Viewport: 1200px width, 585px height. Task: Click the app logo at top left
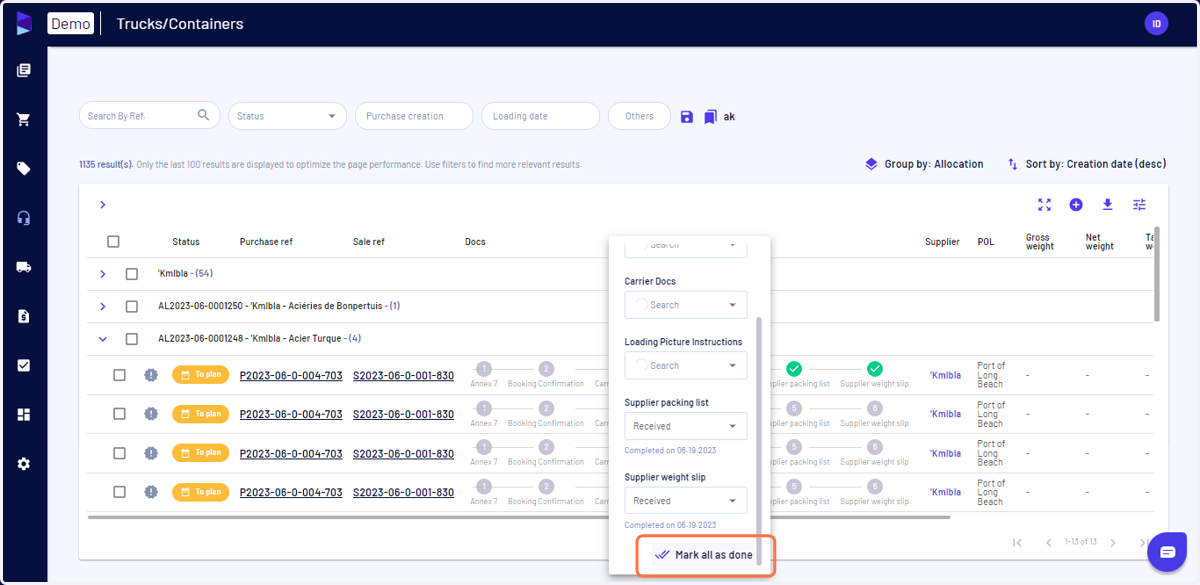[24, 23]
